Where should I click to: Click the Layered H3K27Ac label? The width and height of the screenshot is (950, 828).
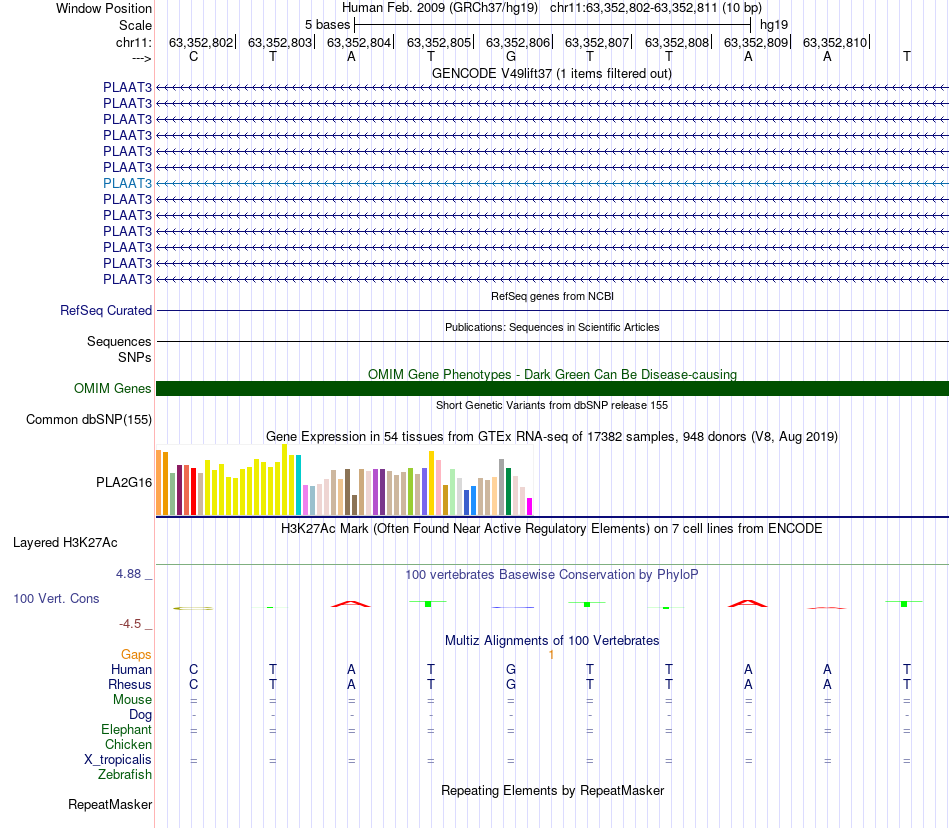(65, 542)
